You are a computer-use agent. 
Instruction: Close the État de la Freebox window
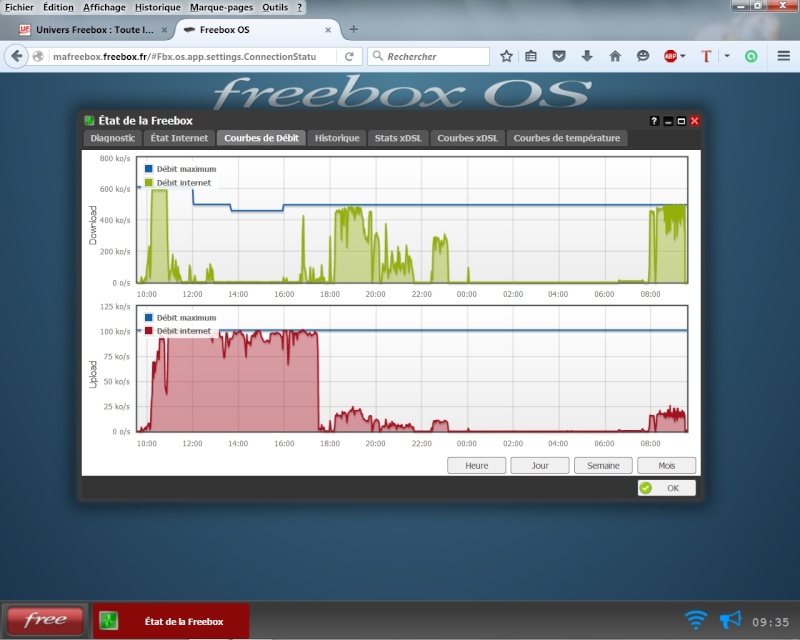point(694,121)
